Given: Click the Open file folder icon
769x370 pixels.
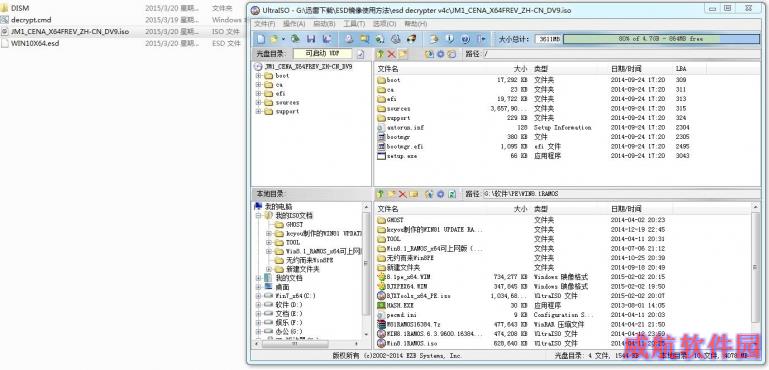Looking at the screenshot, I should click(274, 39).
